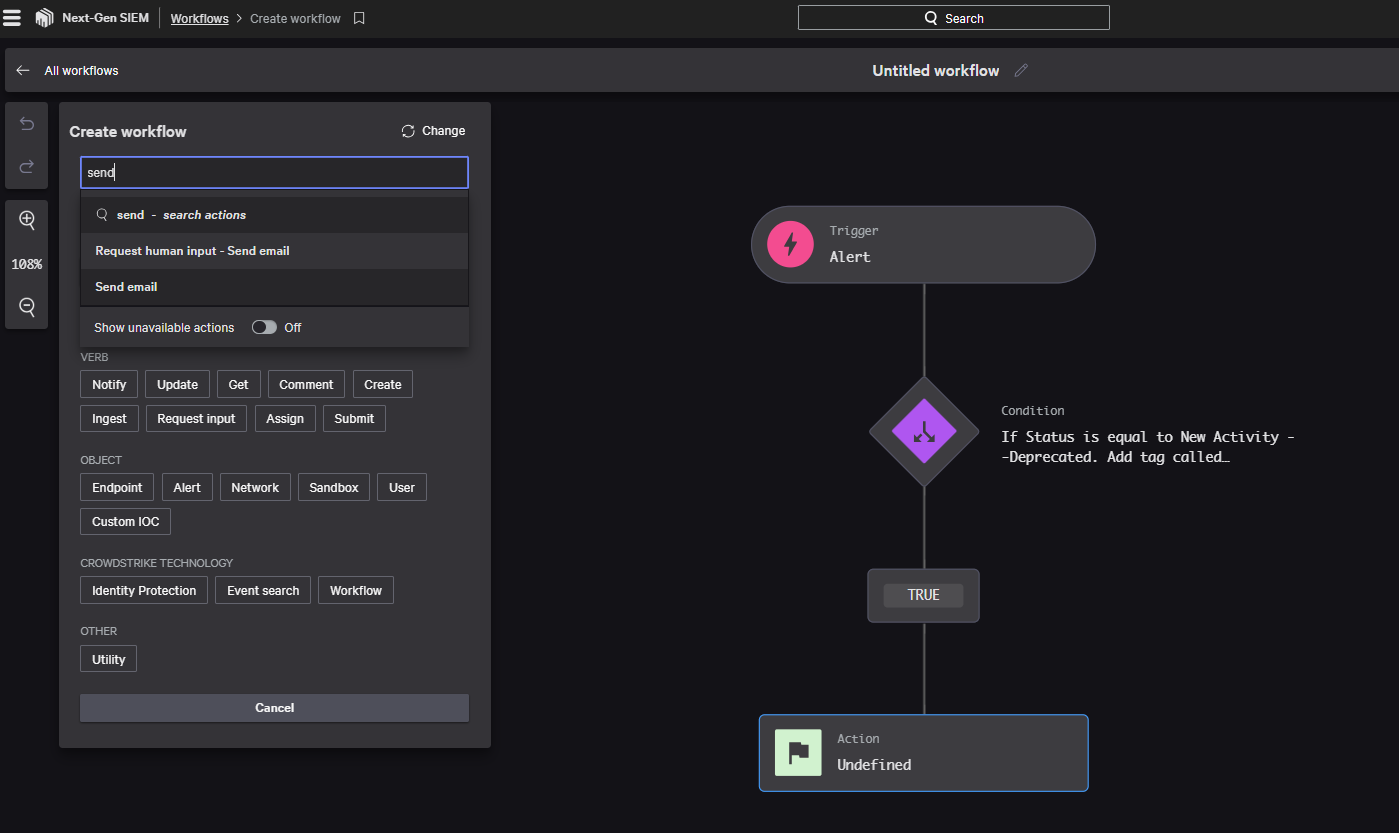The width and height of the screenshot is (1399, 833).
Task: Click the Create workflow breadcrumb text
Action: (x=295, y=18)
